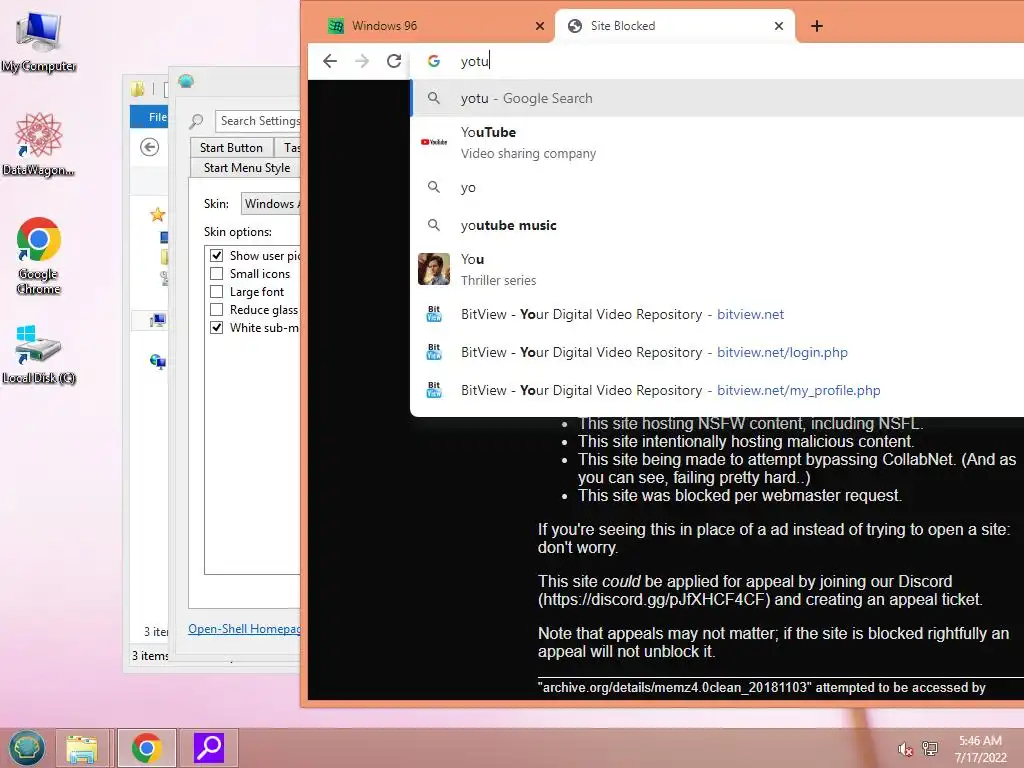Open the bitview.net/my_profile.php suggestion

[717, 390]
